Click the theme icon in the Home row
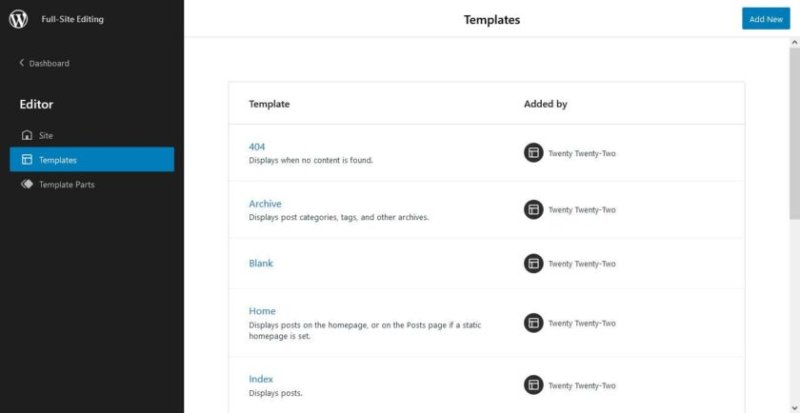Image resolution: width=800 pixels, height=413 pixels. (x=534, y=323)
